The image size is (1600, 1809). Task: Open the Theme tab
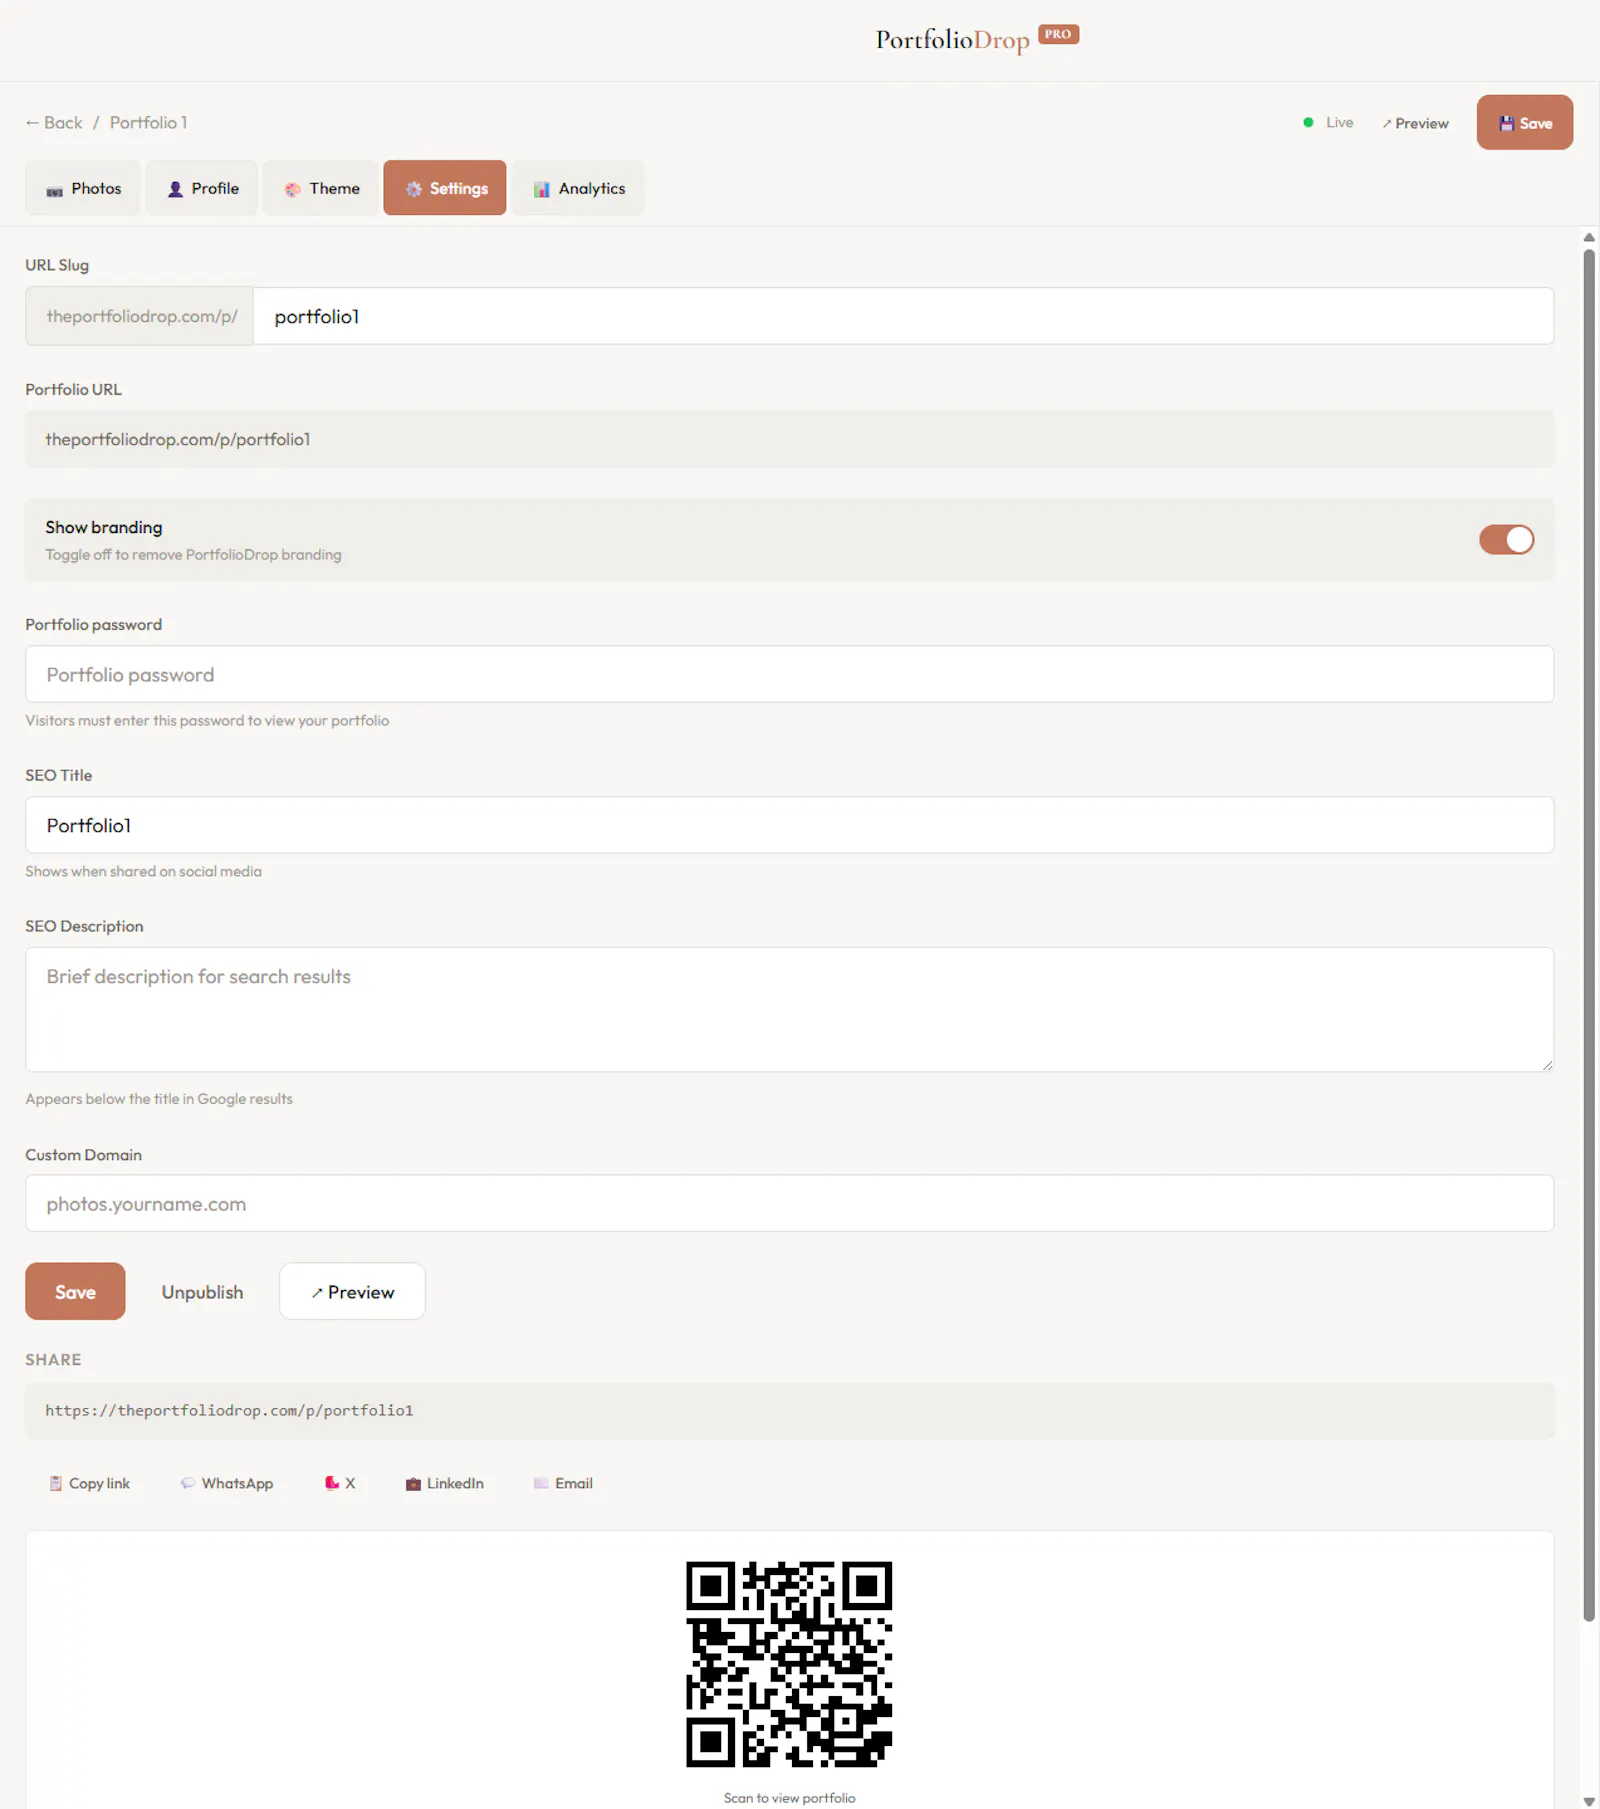321,188
